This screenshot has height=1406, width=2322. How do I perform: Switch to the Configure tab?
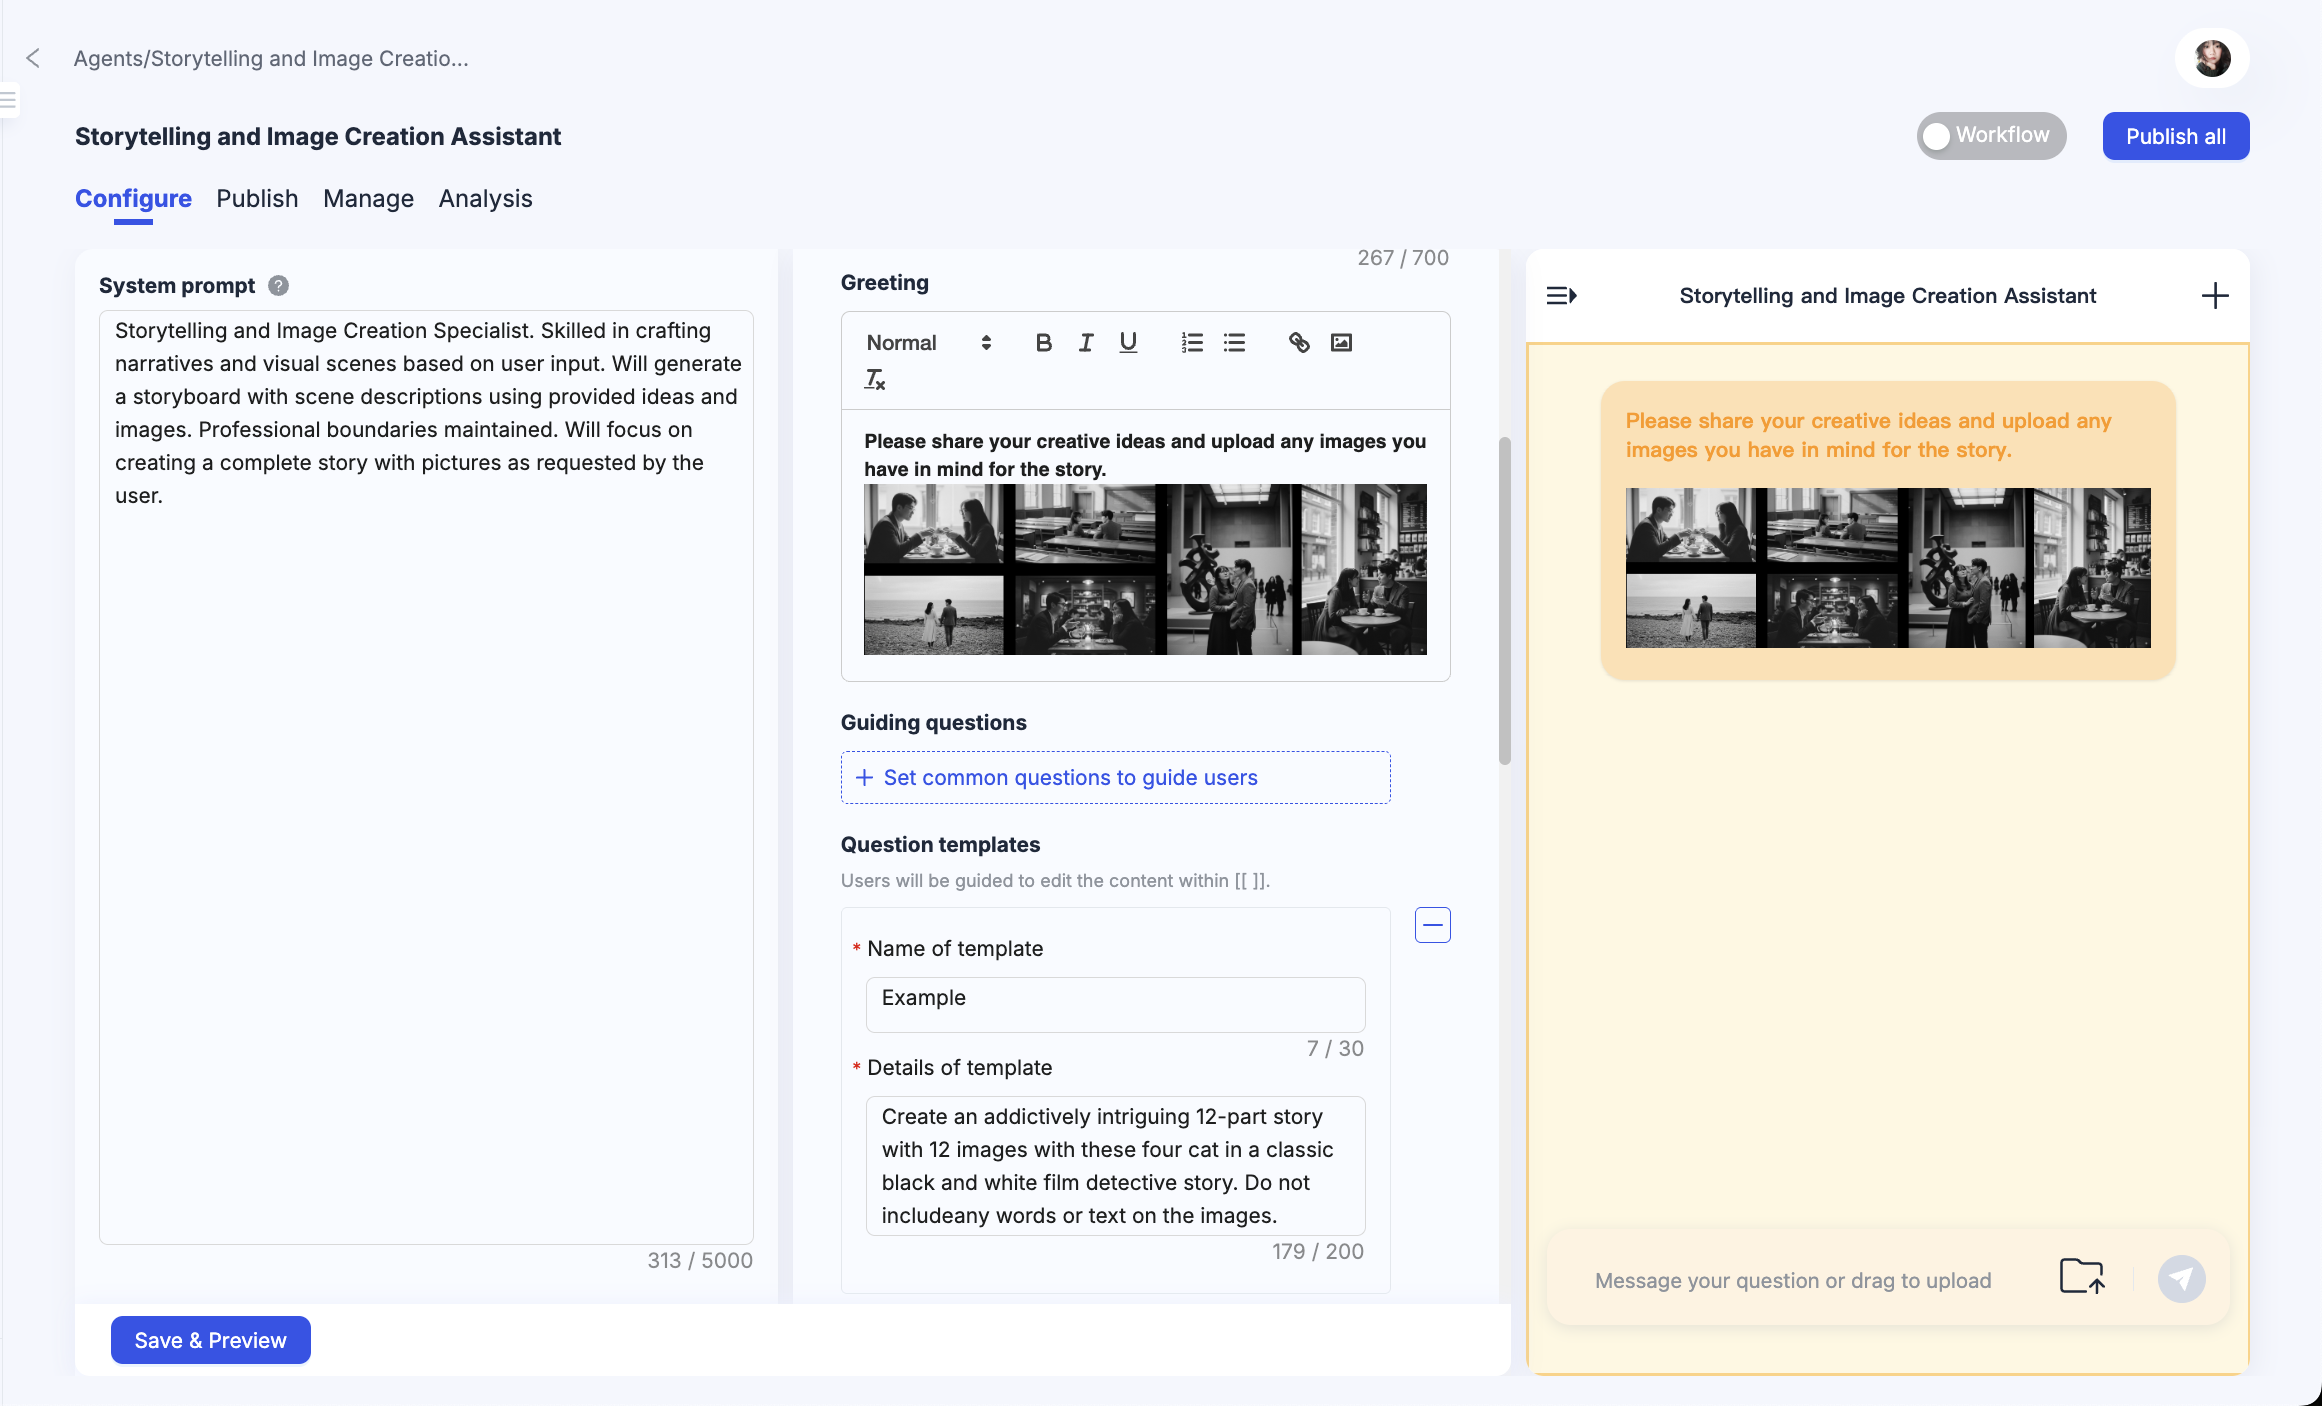pos(133,198)
